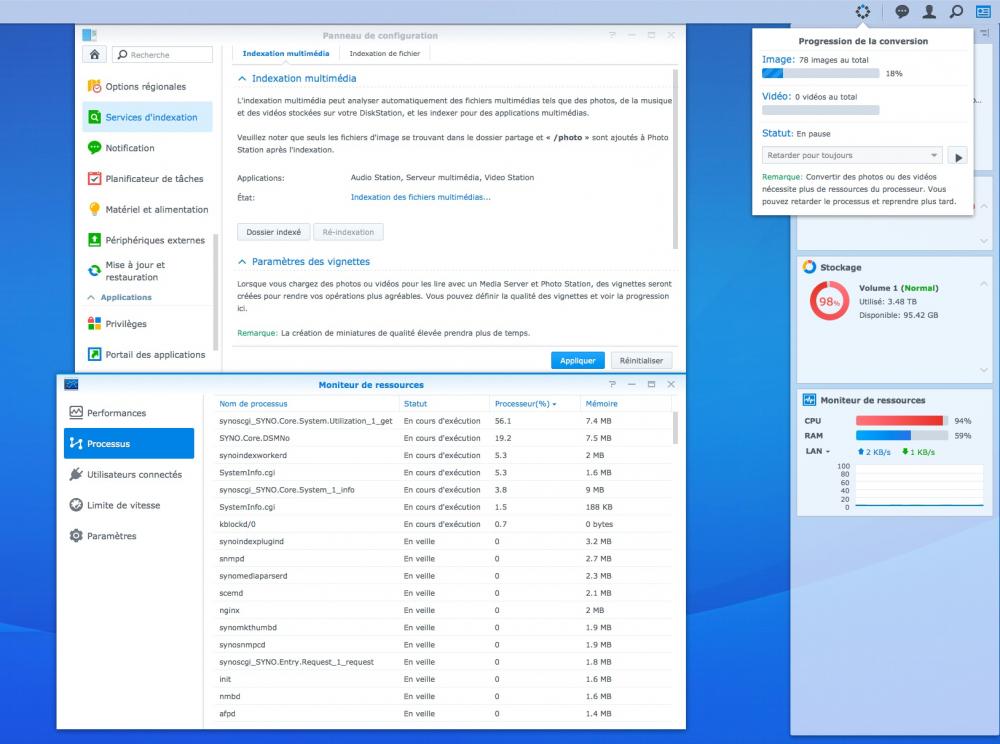1000x744 pixels.
Task: Select the init process row
Action: 444,679
